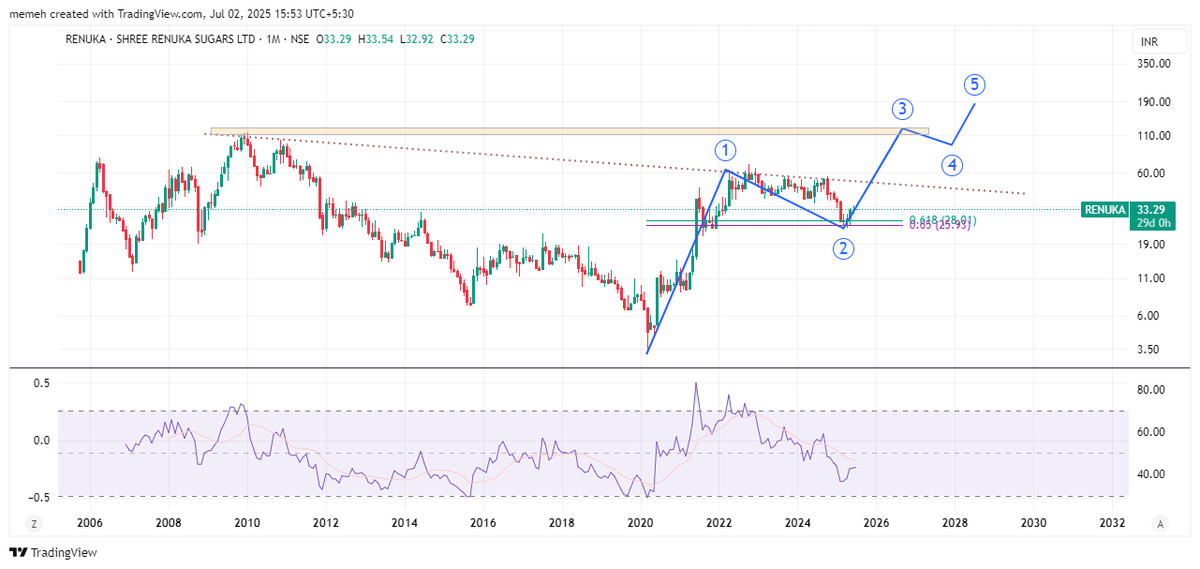Click the 0.618 (28.01) Fibonacci level label
The height and width of the screenshot is (569, 1200).
tap(941, 219)
